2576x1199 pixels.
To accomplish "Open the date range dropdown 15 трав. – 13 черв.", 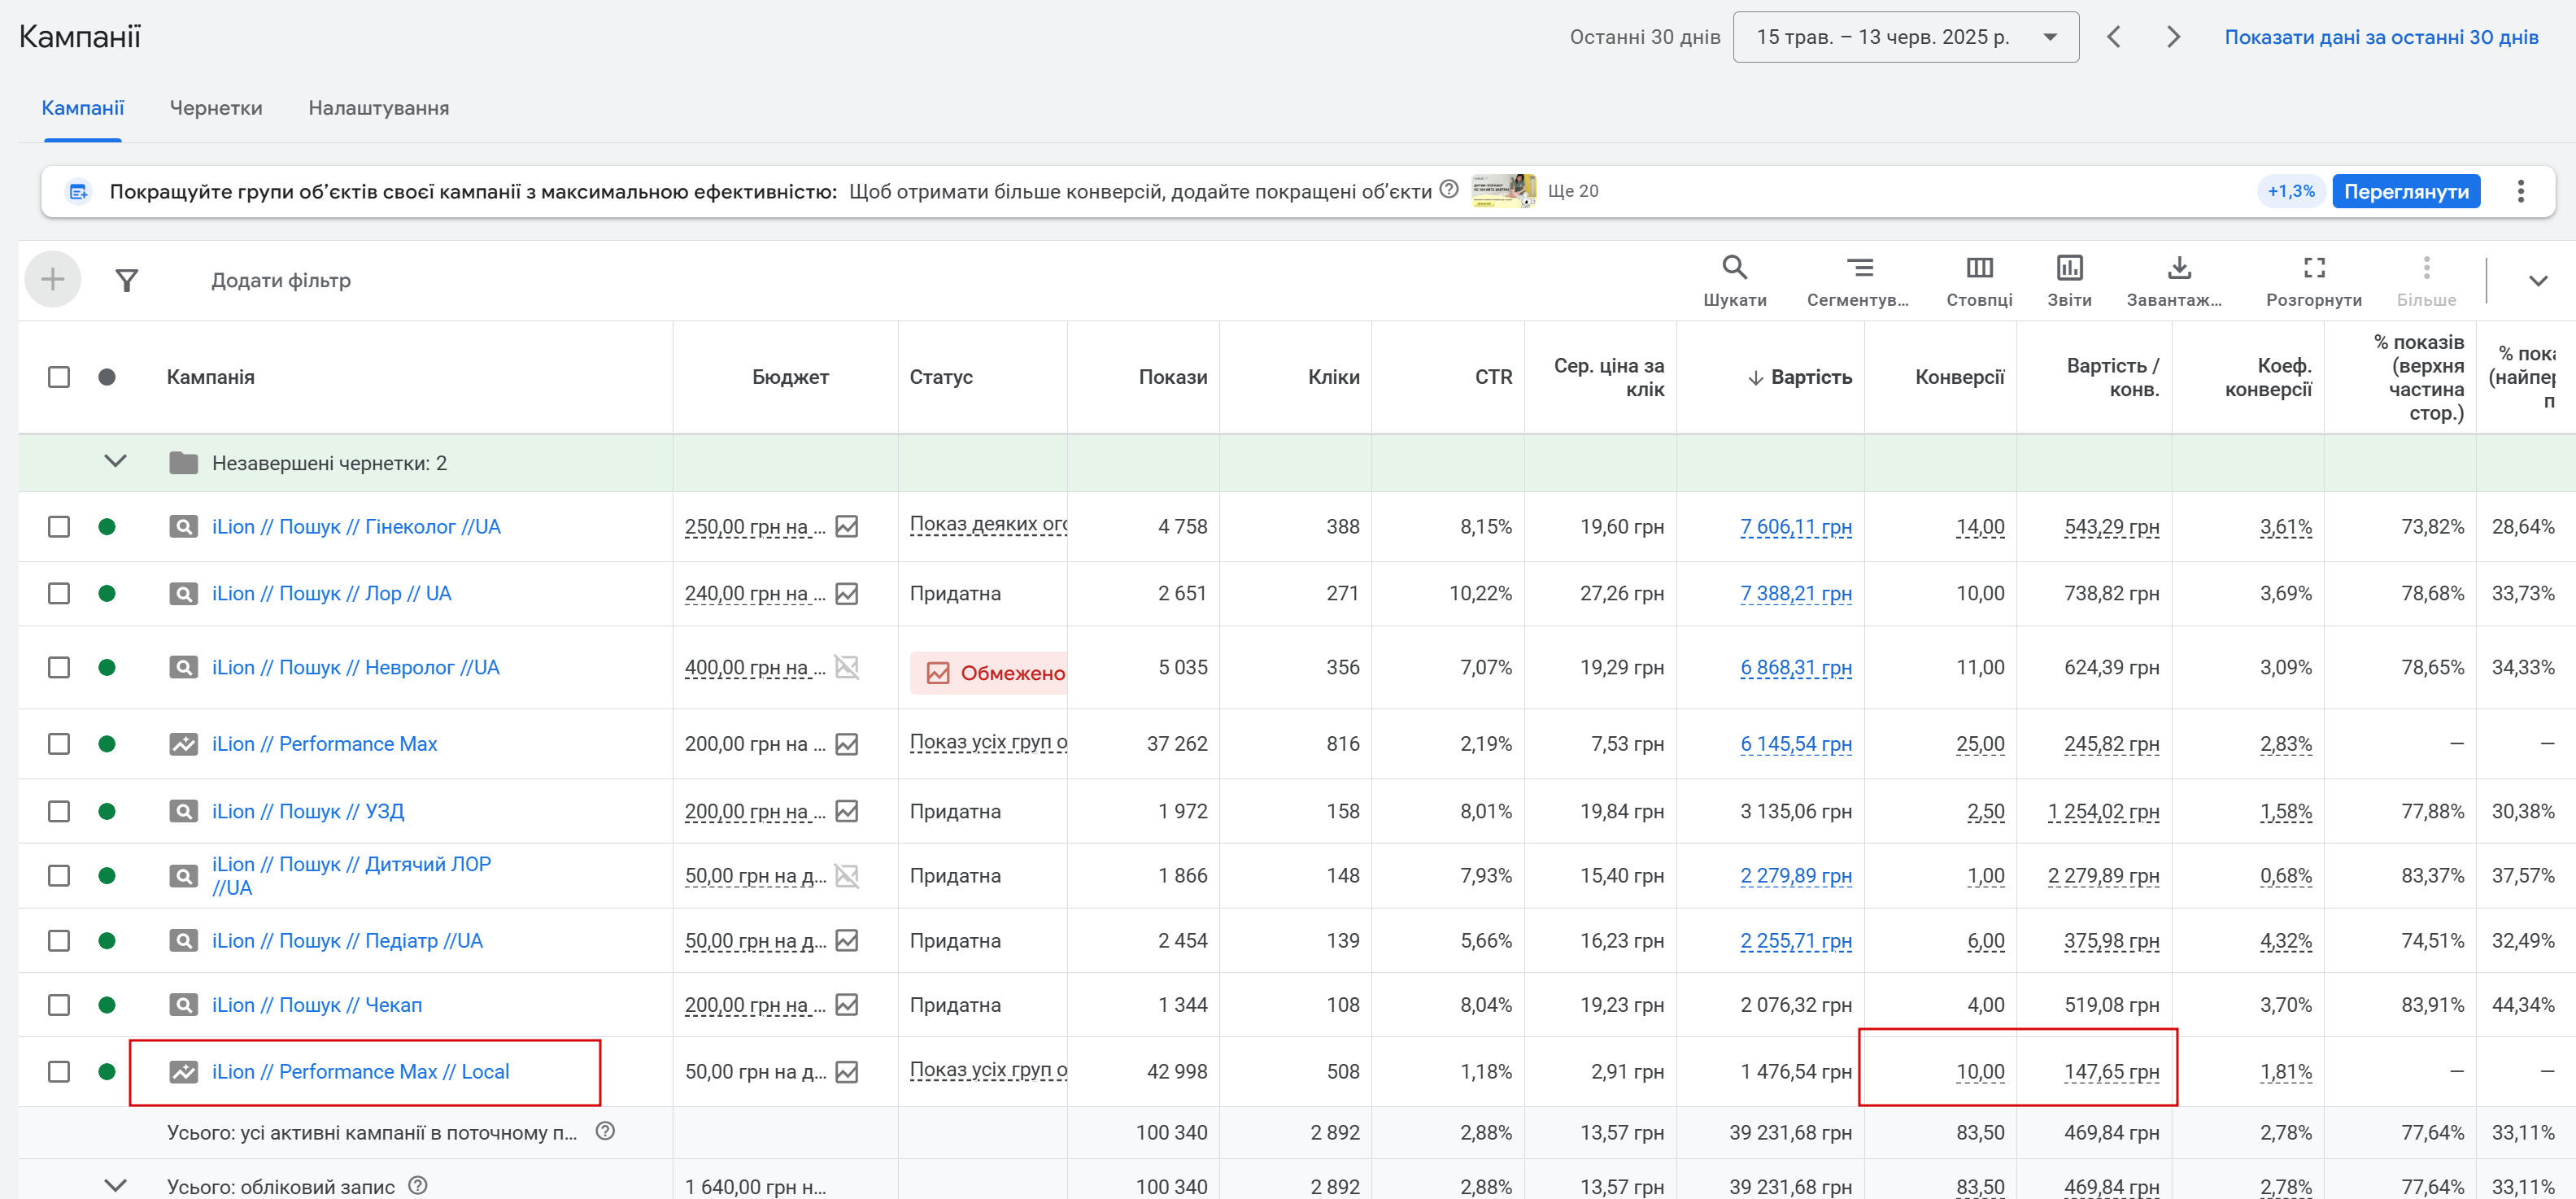I will 1905,37.
